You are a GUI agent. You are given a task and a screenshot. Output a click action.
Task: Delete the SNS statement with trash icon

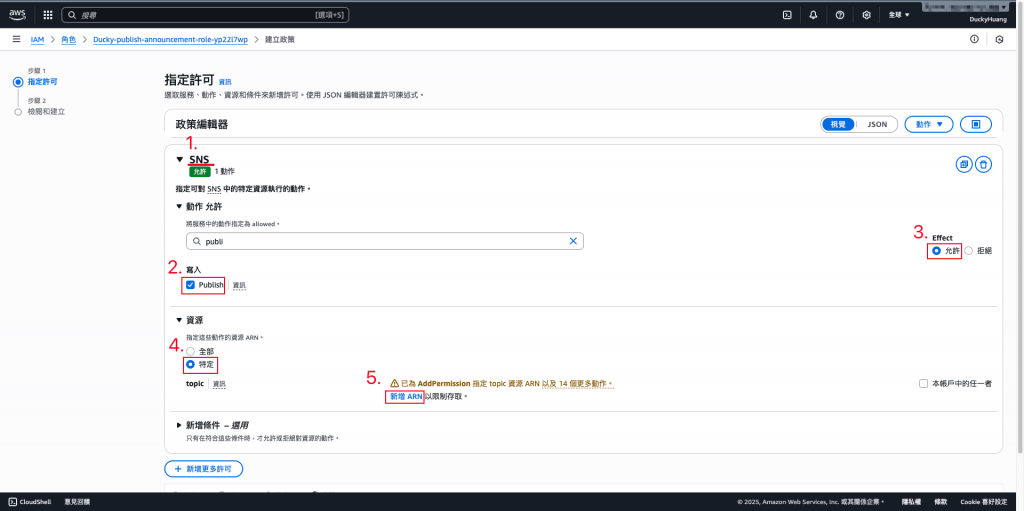[x=984, y=165]
